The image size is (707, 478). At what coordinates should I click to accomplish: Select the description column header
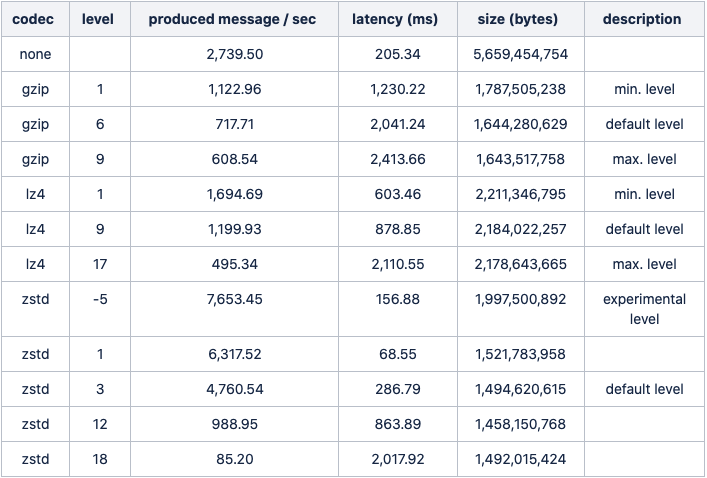pos(642,19)
